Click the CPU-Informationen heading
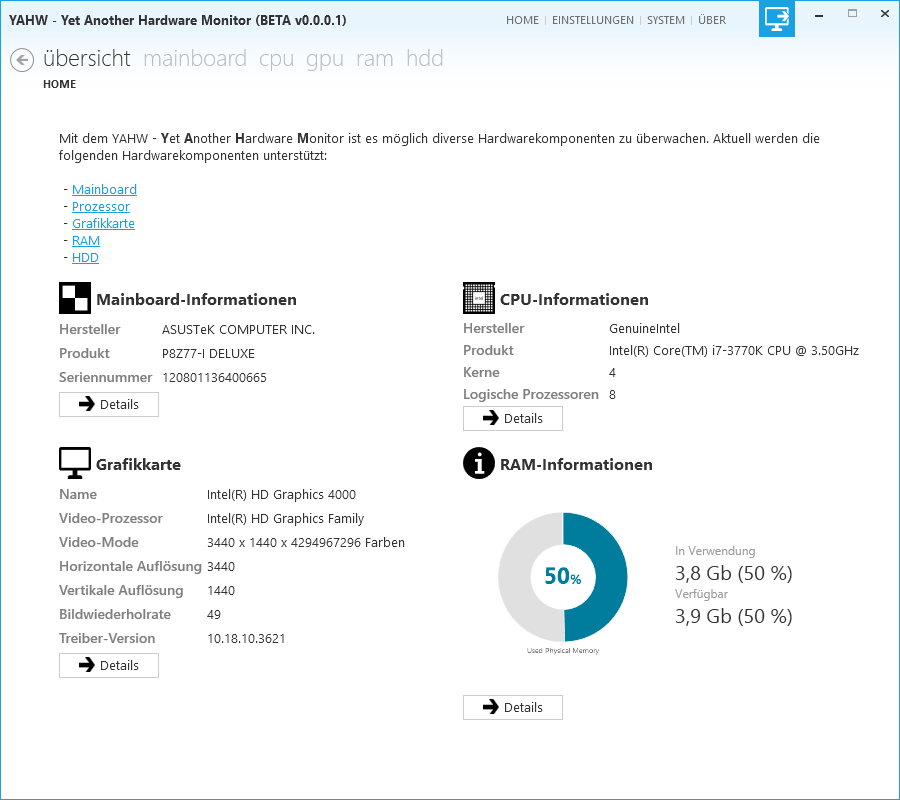 (x=574, y=300)
